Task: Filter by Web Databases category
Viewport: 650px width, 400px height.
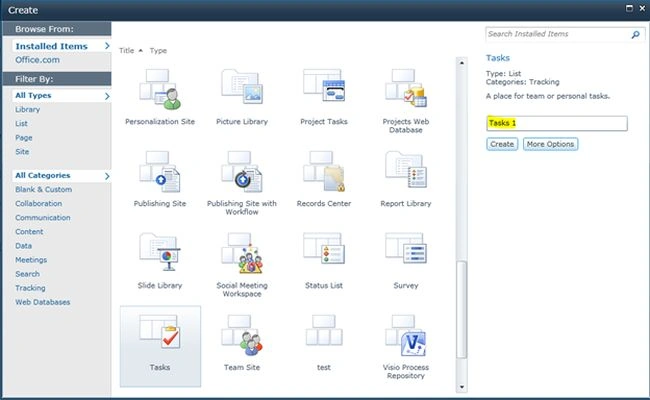Action: pyautogui.click(x=43, y=302)
